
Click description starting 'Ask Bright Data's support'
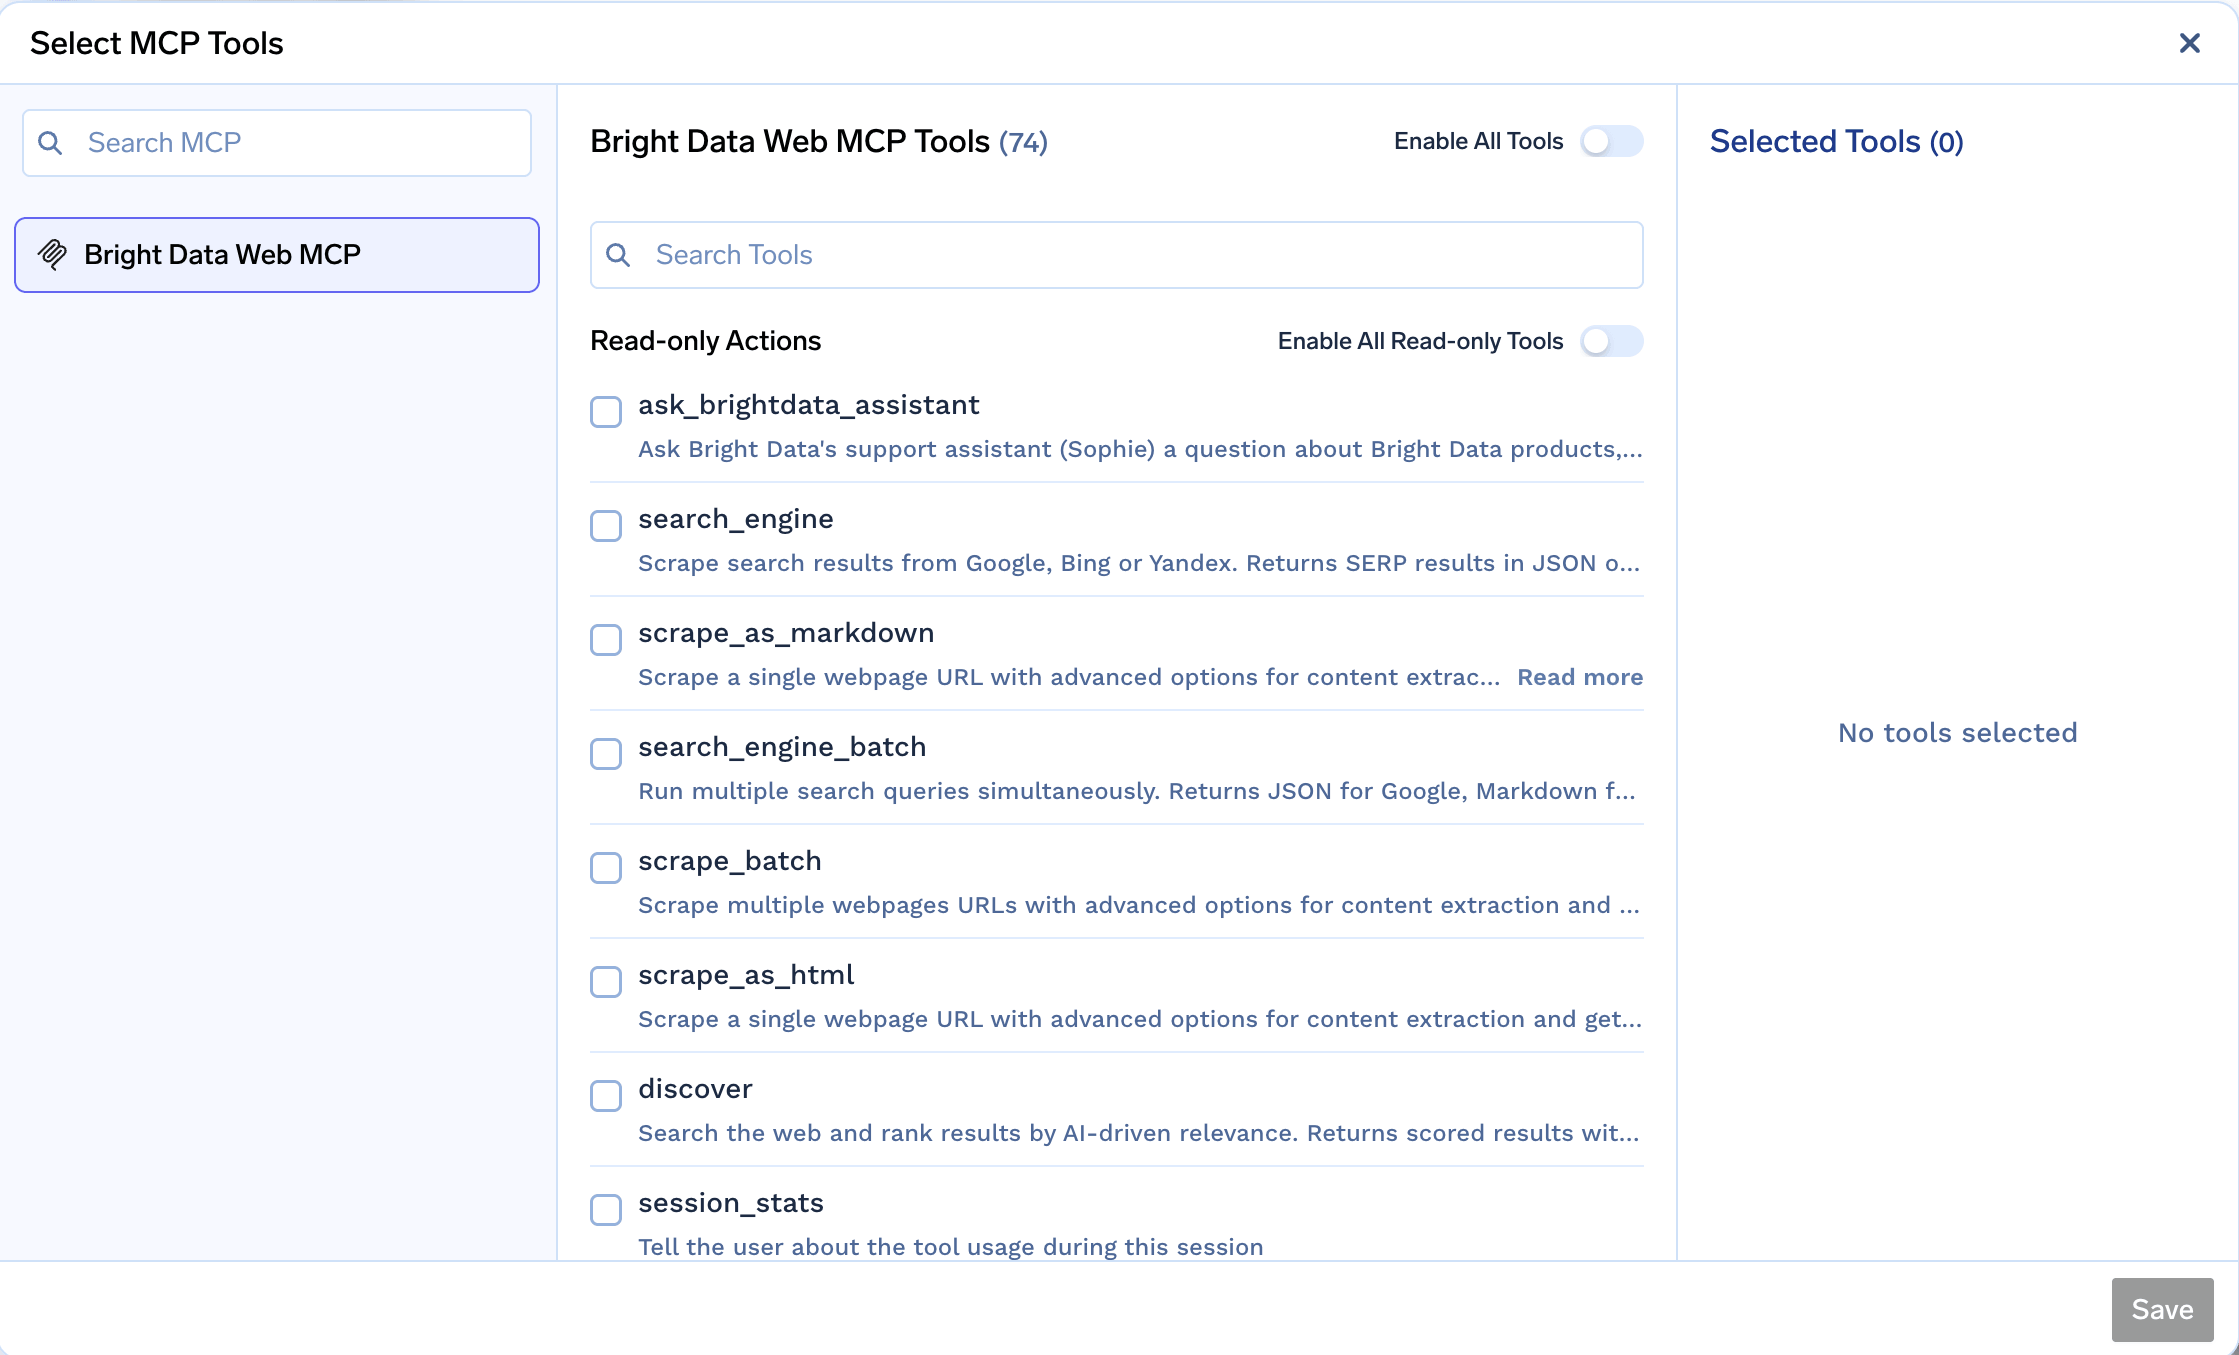tap(1140, 449)
